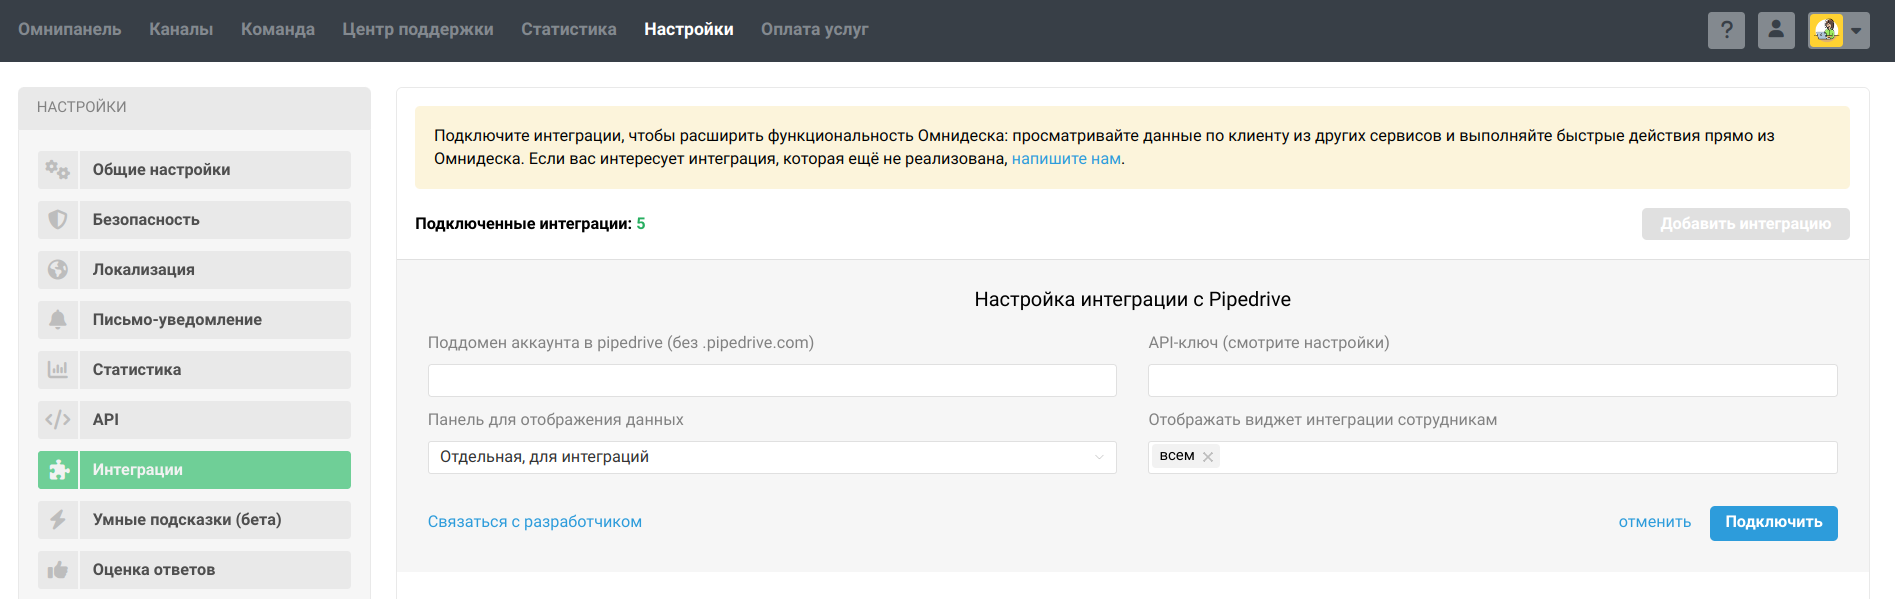Click the bell icon for Письмо-уведомление
This screenshot has width=1895, height=599.
click(58, 320)
